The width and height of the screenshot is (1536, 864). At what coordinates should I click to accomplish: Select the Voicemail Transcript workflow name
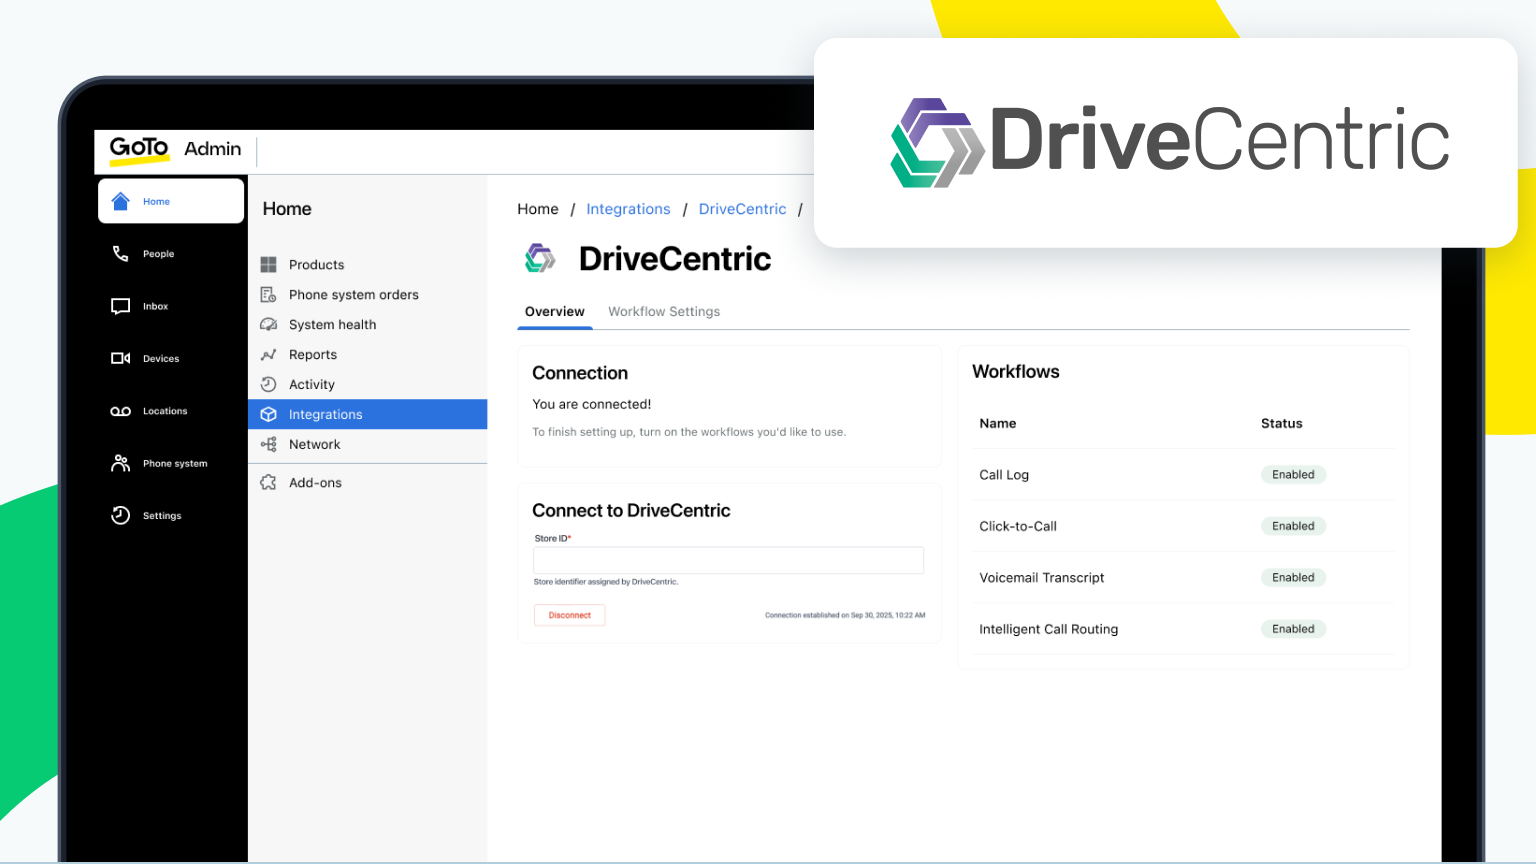pyautogui.click(x=1042, y=578)
